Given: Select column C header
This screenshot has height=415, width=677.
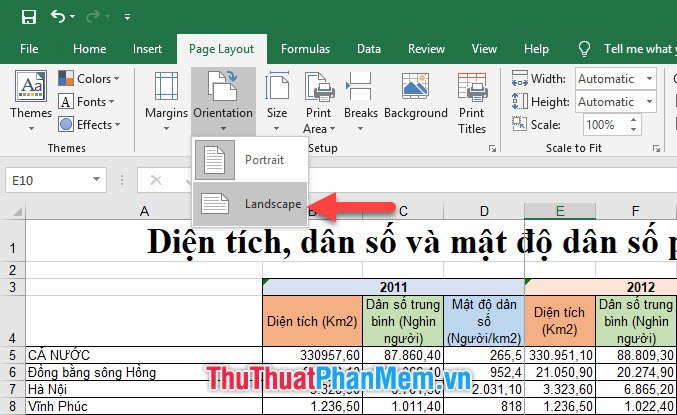Looking at the screenshot, I should pos(403,211).
